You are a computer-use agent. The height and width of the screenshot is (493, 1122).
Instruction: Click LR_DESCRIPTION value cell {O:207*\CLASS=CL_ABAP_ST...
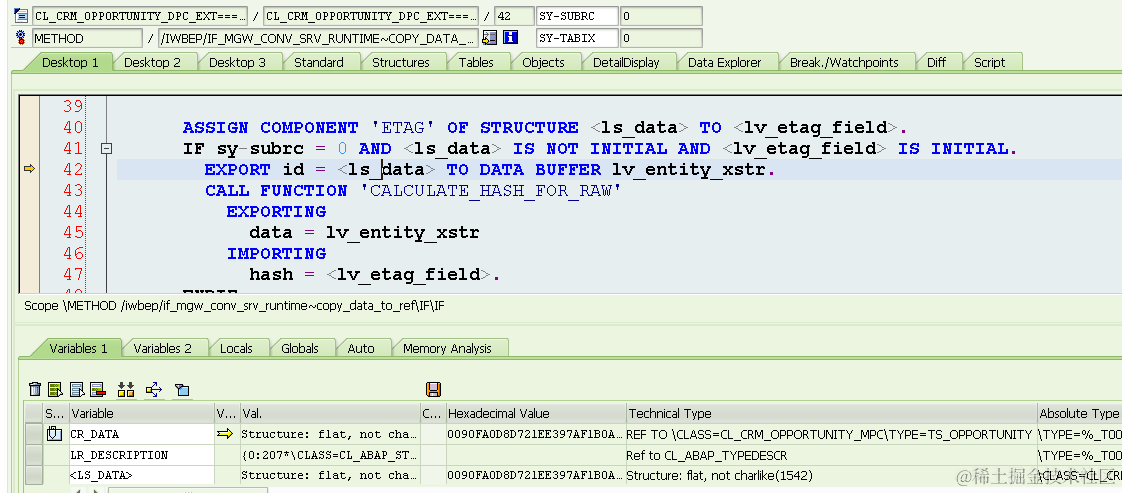(x=330, y=455)
